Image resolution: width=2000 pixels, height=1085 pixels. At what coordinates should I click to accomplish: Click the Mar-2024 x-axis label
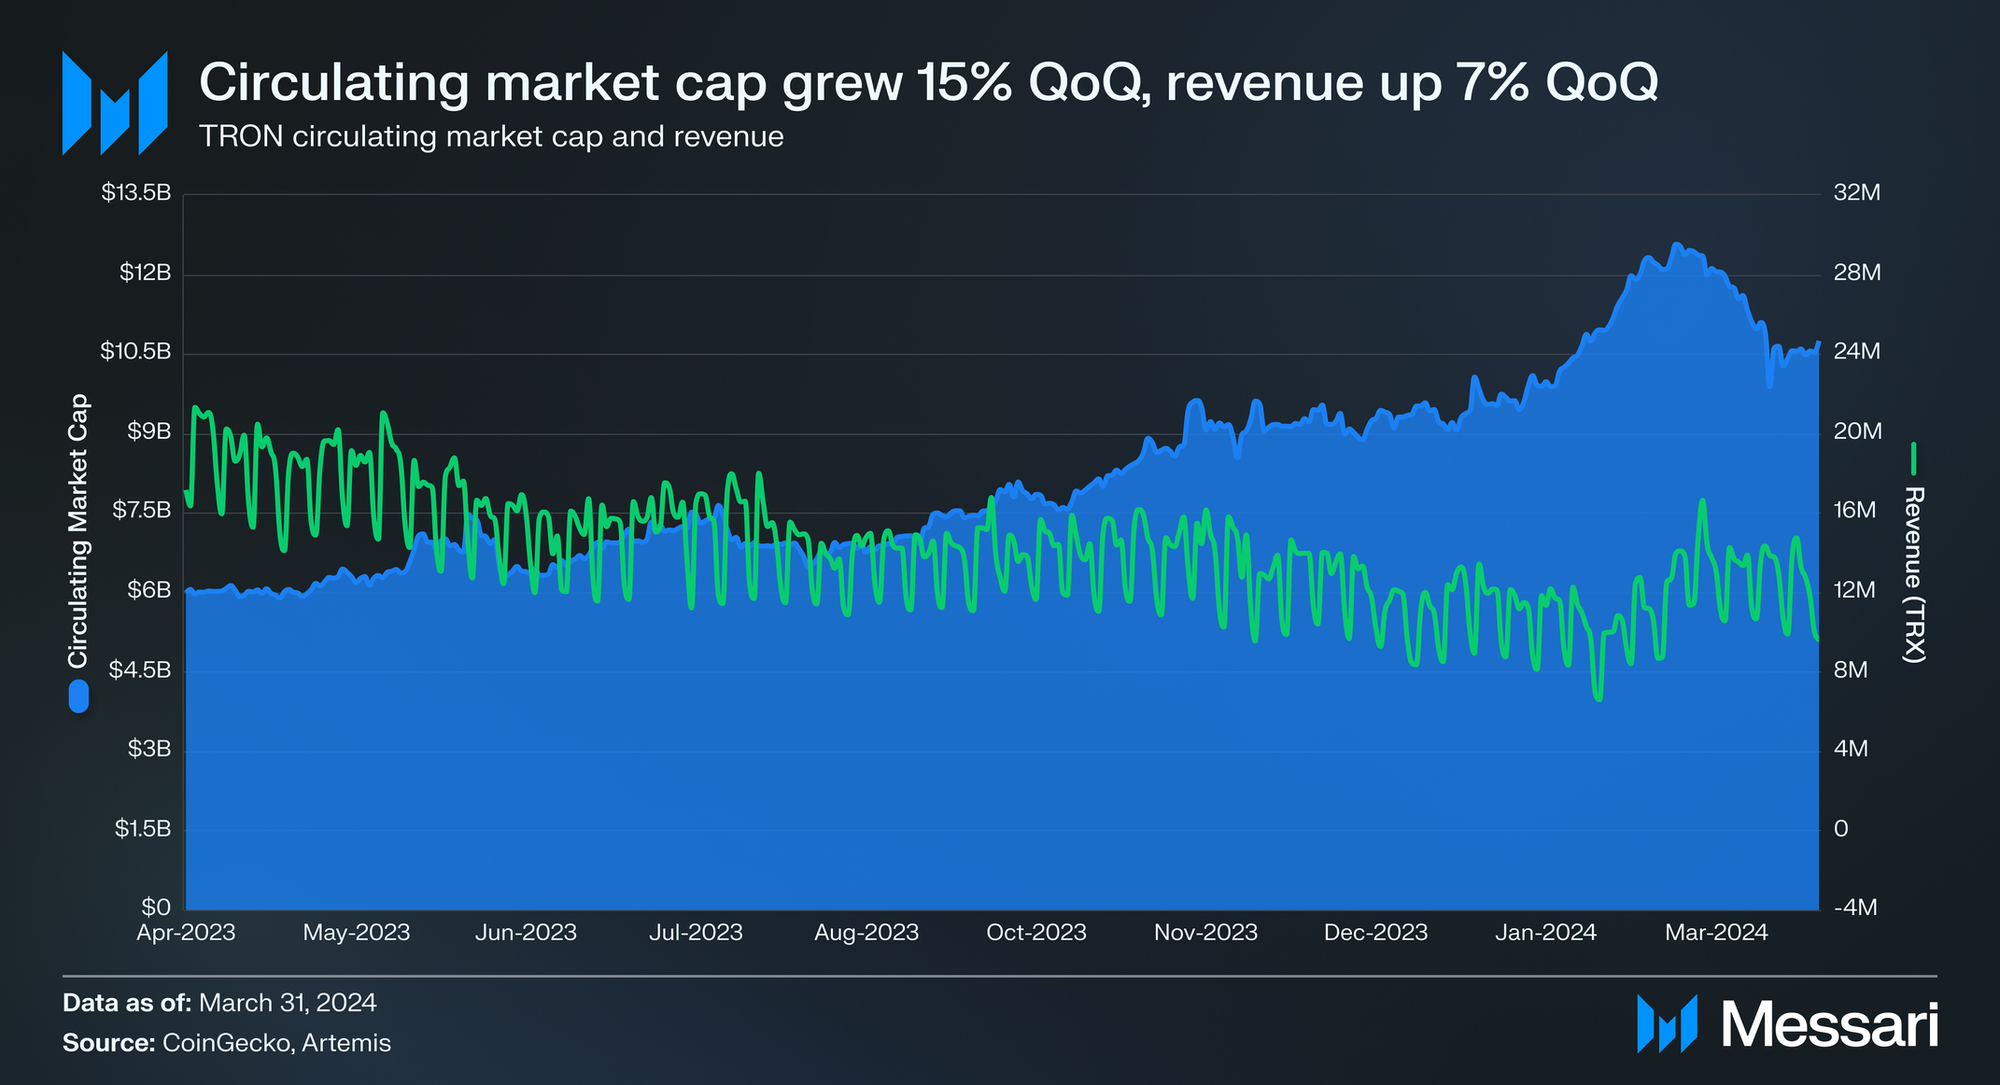(x=1716, y=933)
